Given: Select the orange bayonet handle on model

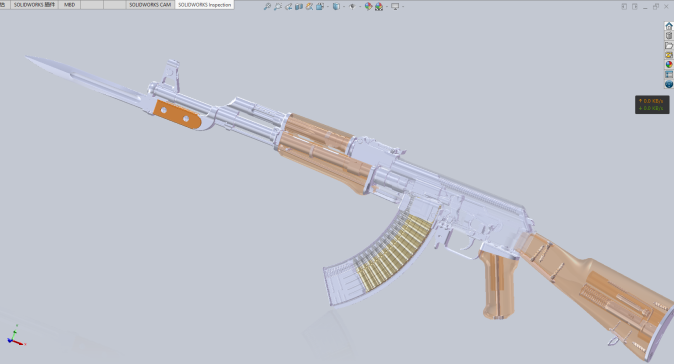Looking at the screenshot, I should point(177,114).
